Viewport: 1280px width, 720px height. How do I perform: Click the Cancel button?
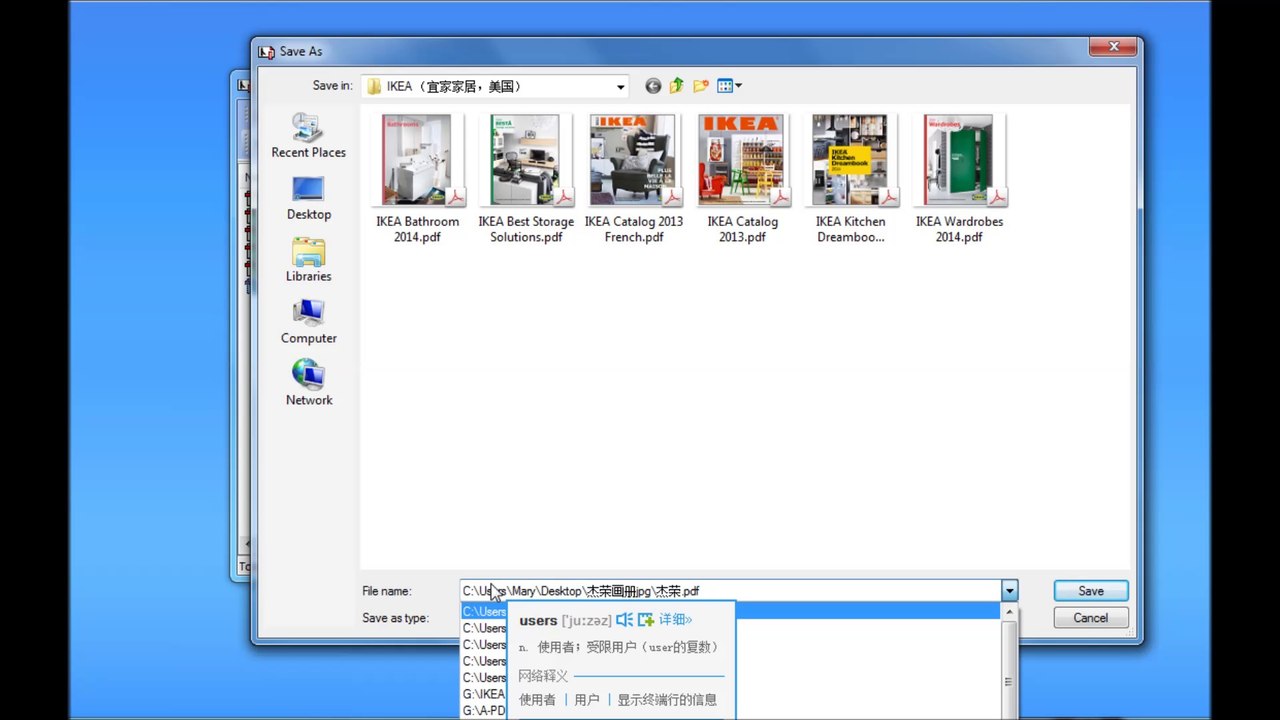(1091, 618)
